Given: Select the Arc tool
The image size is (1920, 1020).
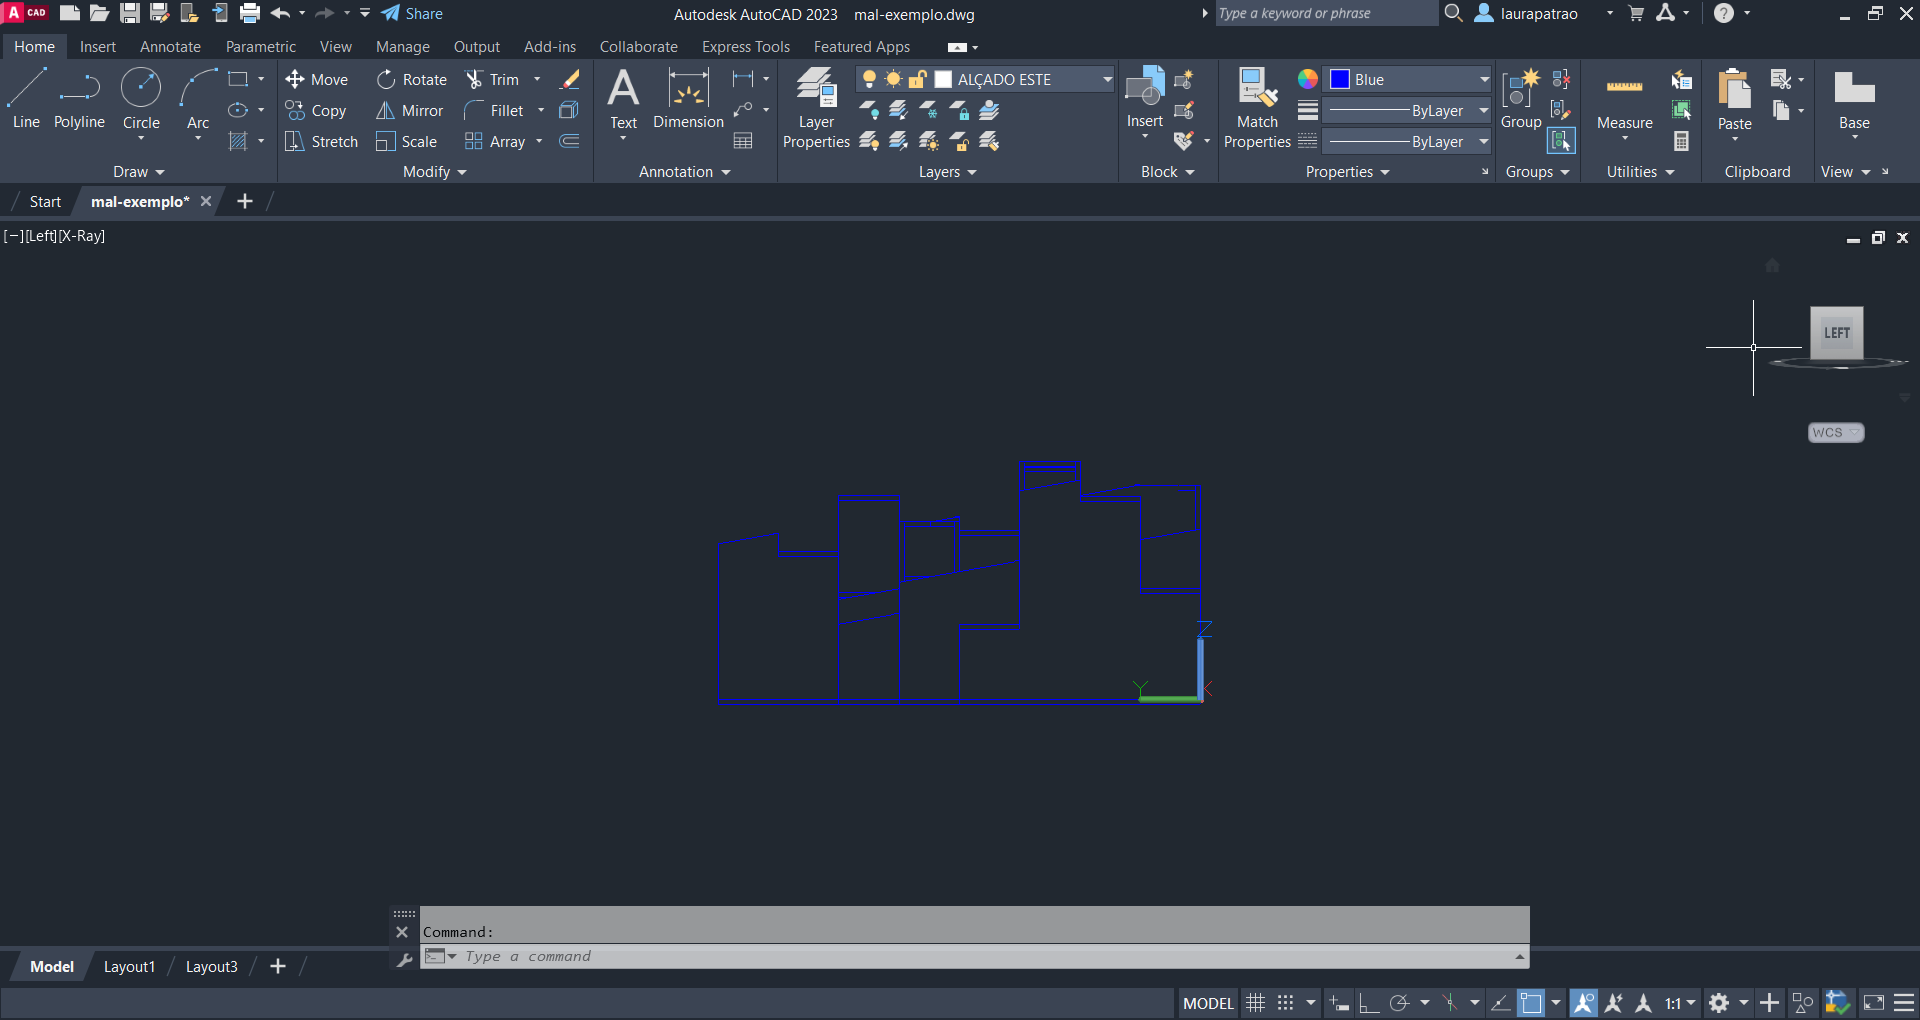Looking at the screenshot, I should point(198,98).
